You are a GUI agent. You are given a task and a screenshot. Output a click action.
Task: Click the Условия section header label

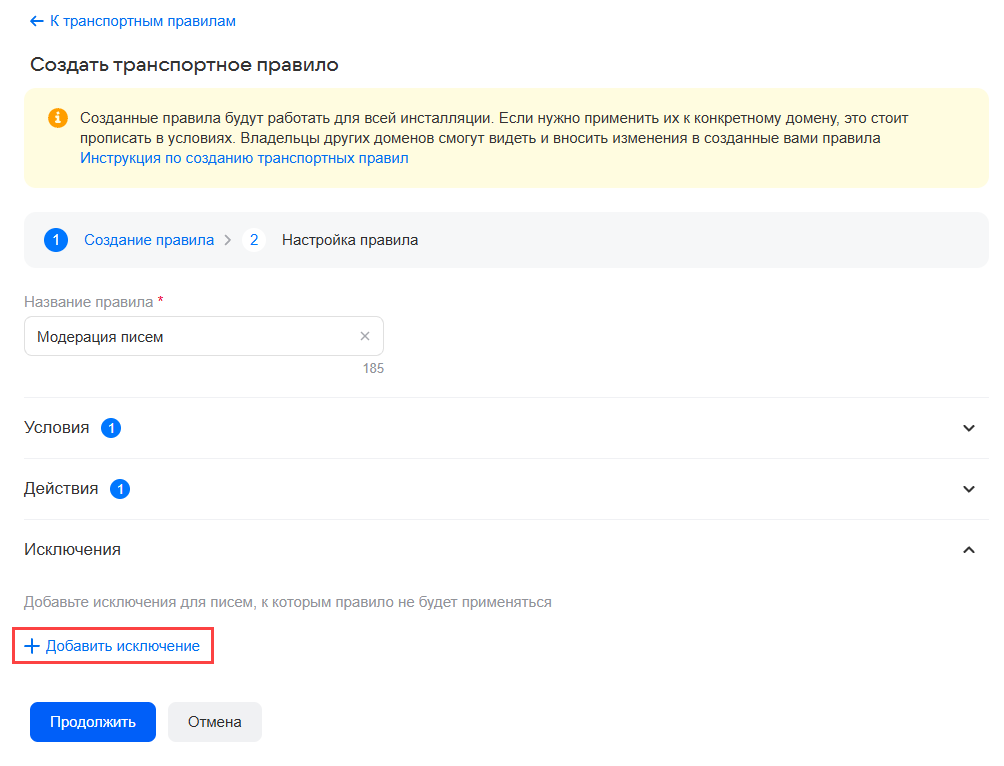click(x=56, y=428)
